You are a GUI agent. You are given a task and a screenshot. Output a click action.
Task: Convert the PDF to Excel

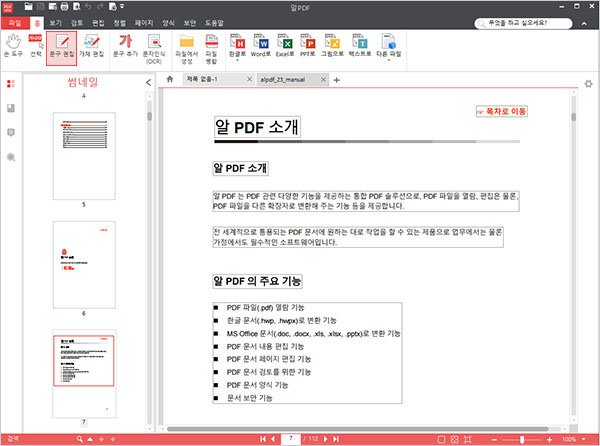coord(285,46)
